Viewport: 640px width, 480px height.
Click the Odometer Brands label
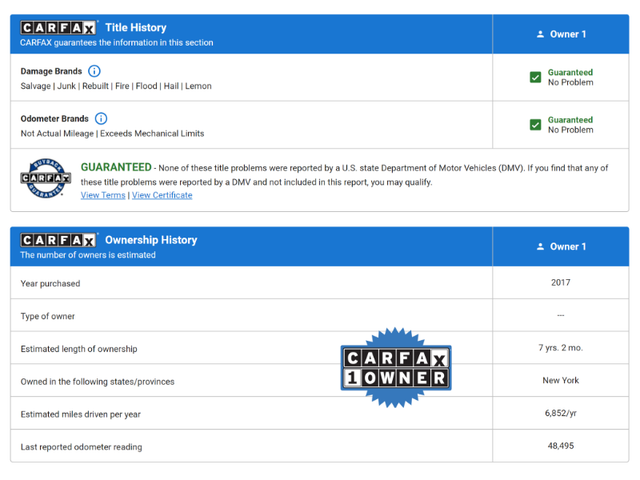(x=55, y=119)
